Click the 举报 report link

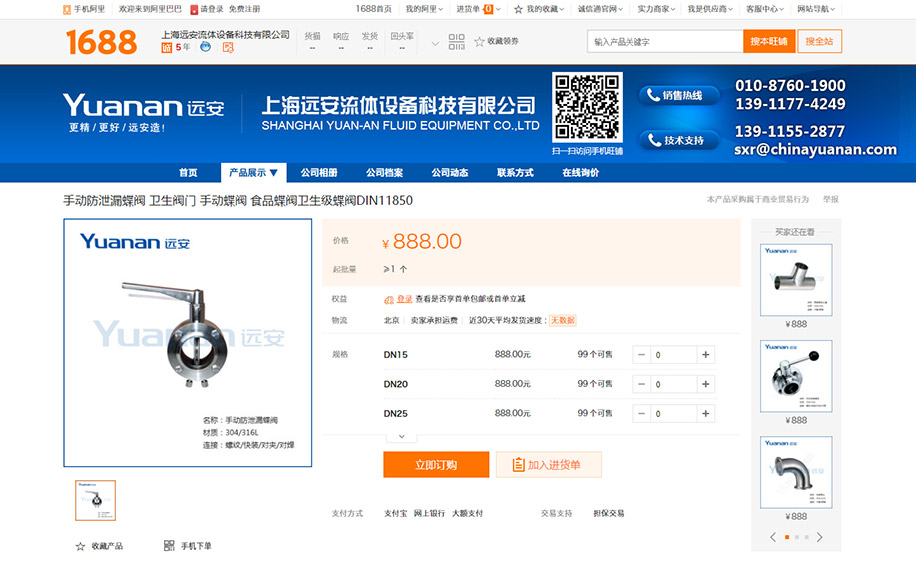[831, 199]
